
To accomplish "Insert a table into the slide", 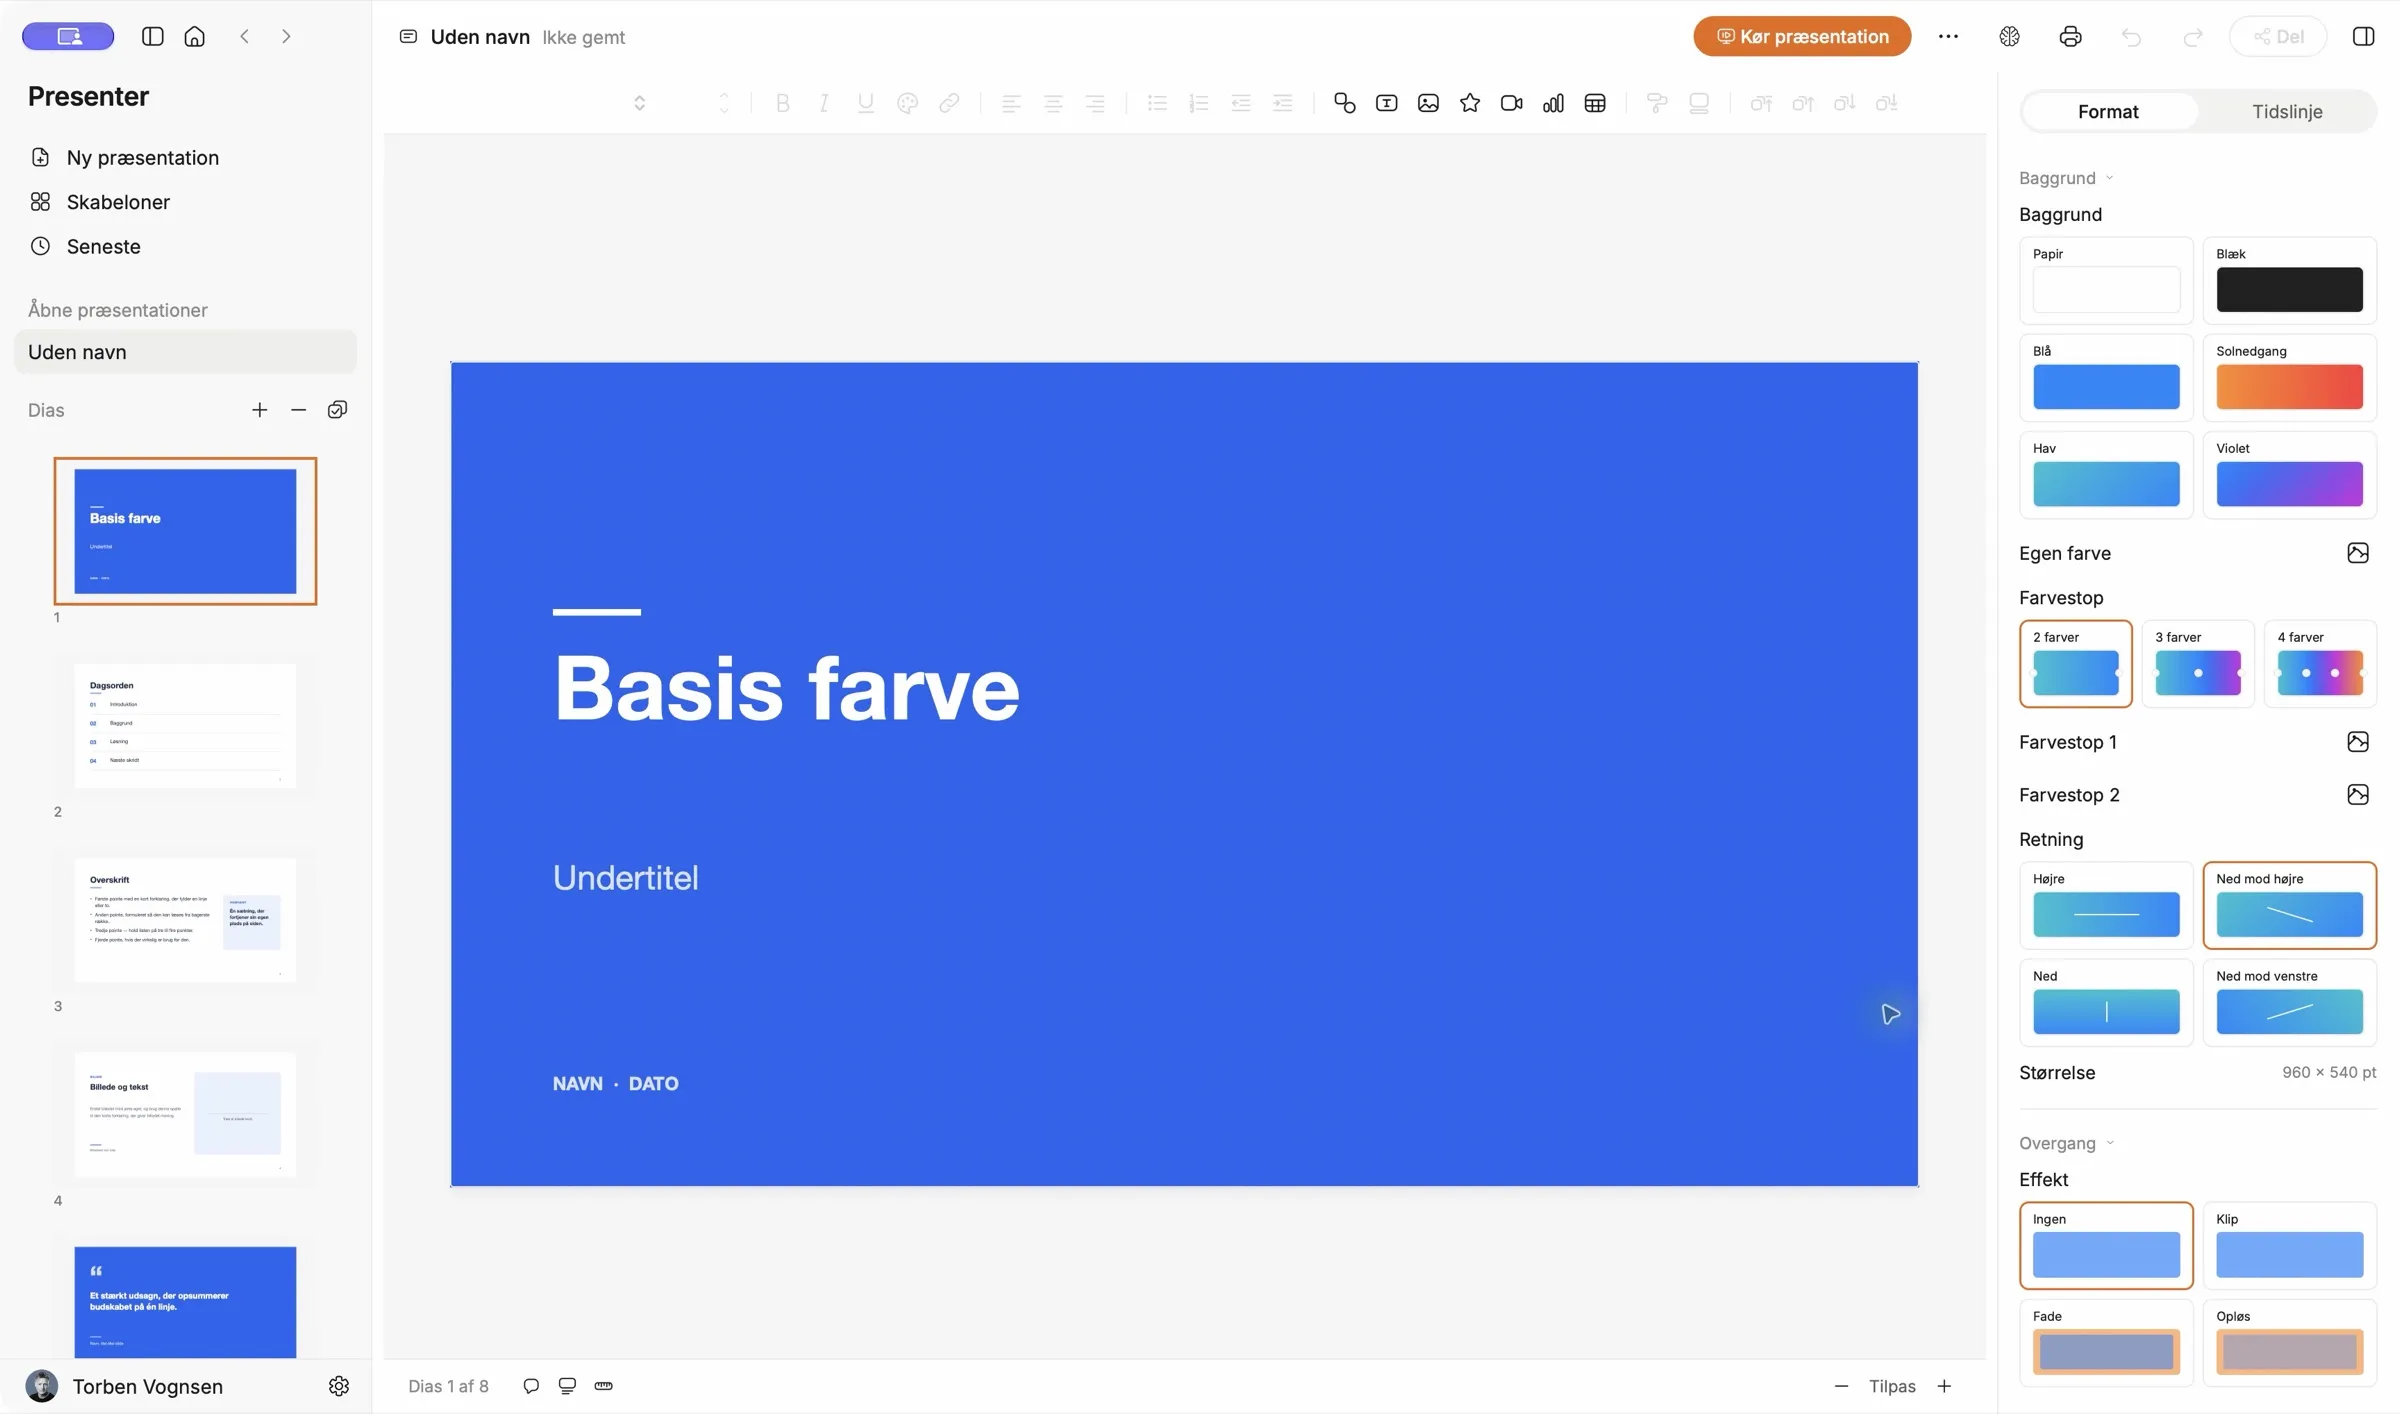I will coord(1595,103).
